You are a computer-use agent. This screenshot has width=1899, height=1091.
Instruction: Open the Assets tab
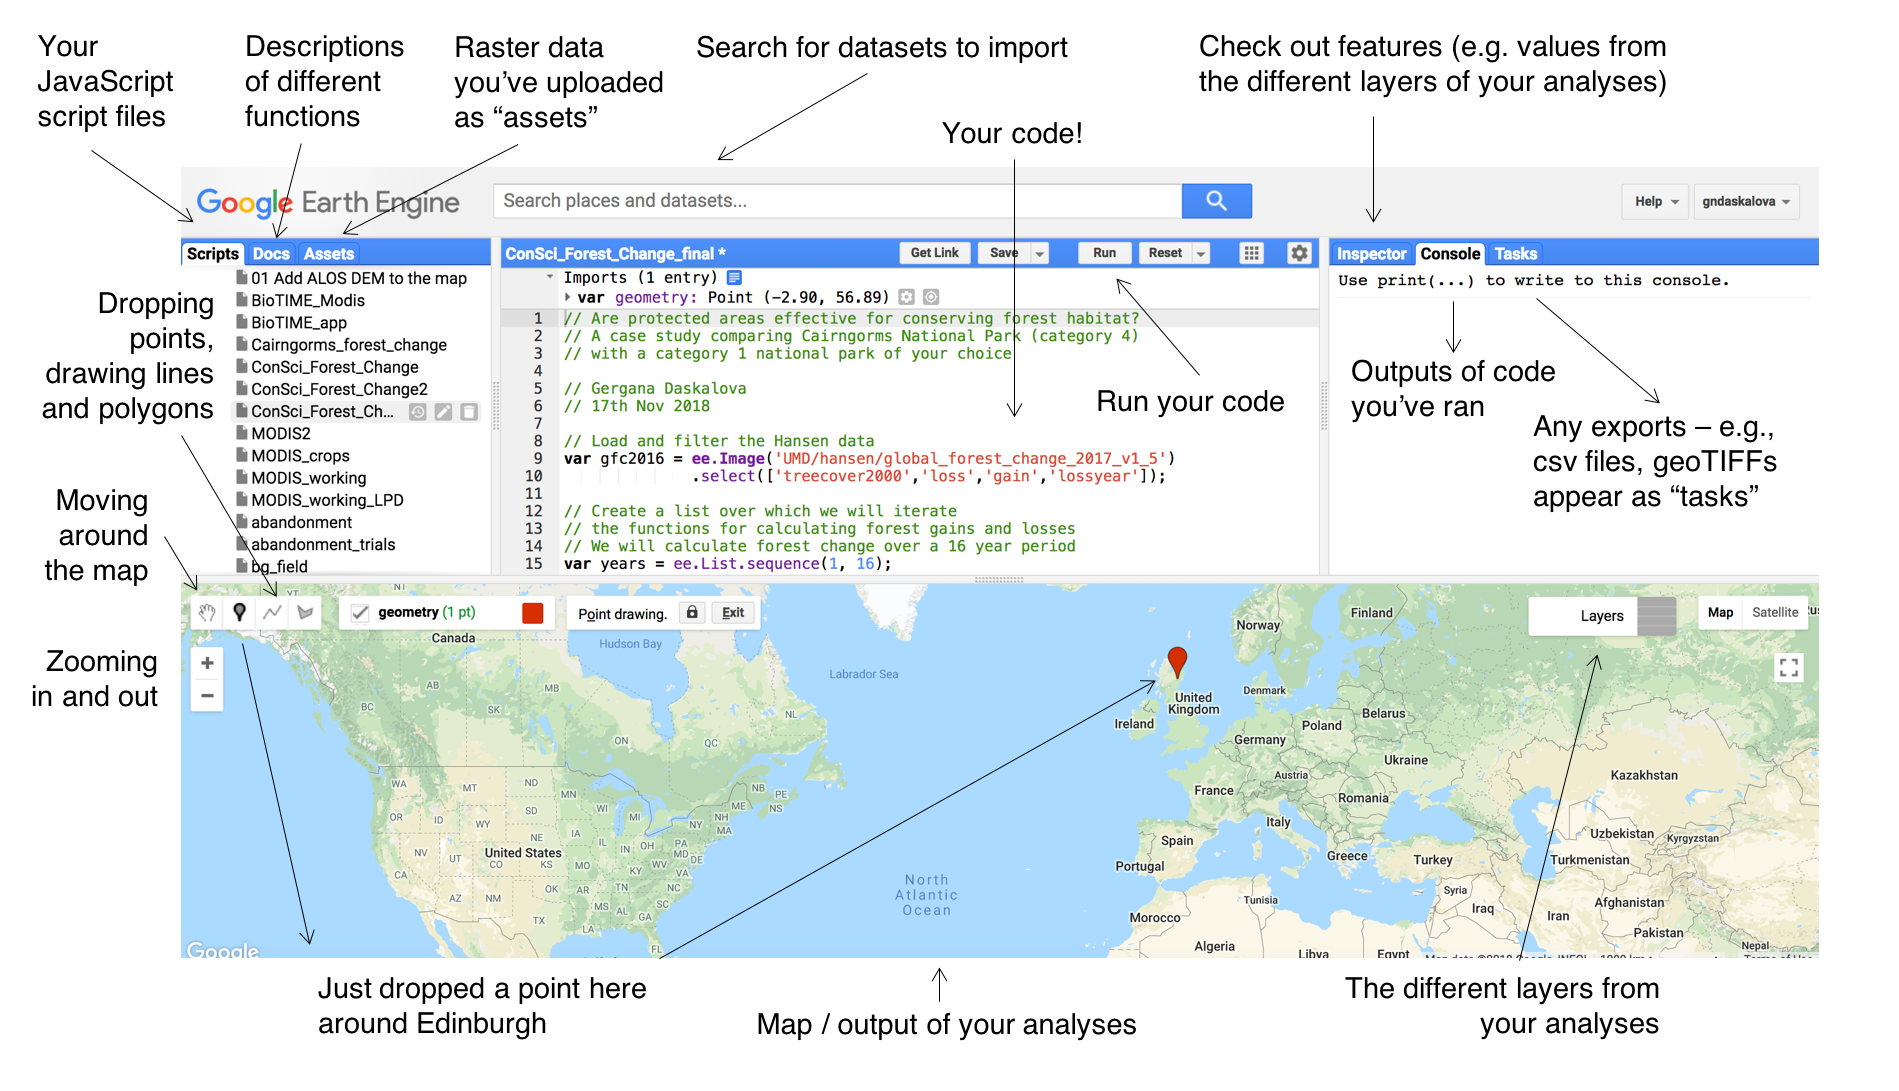329,254
